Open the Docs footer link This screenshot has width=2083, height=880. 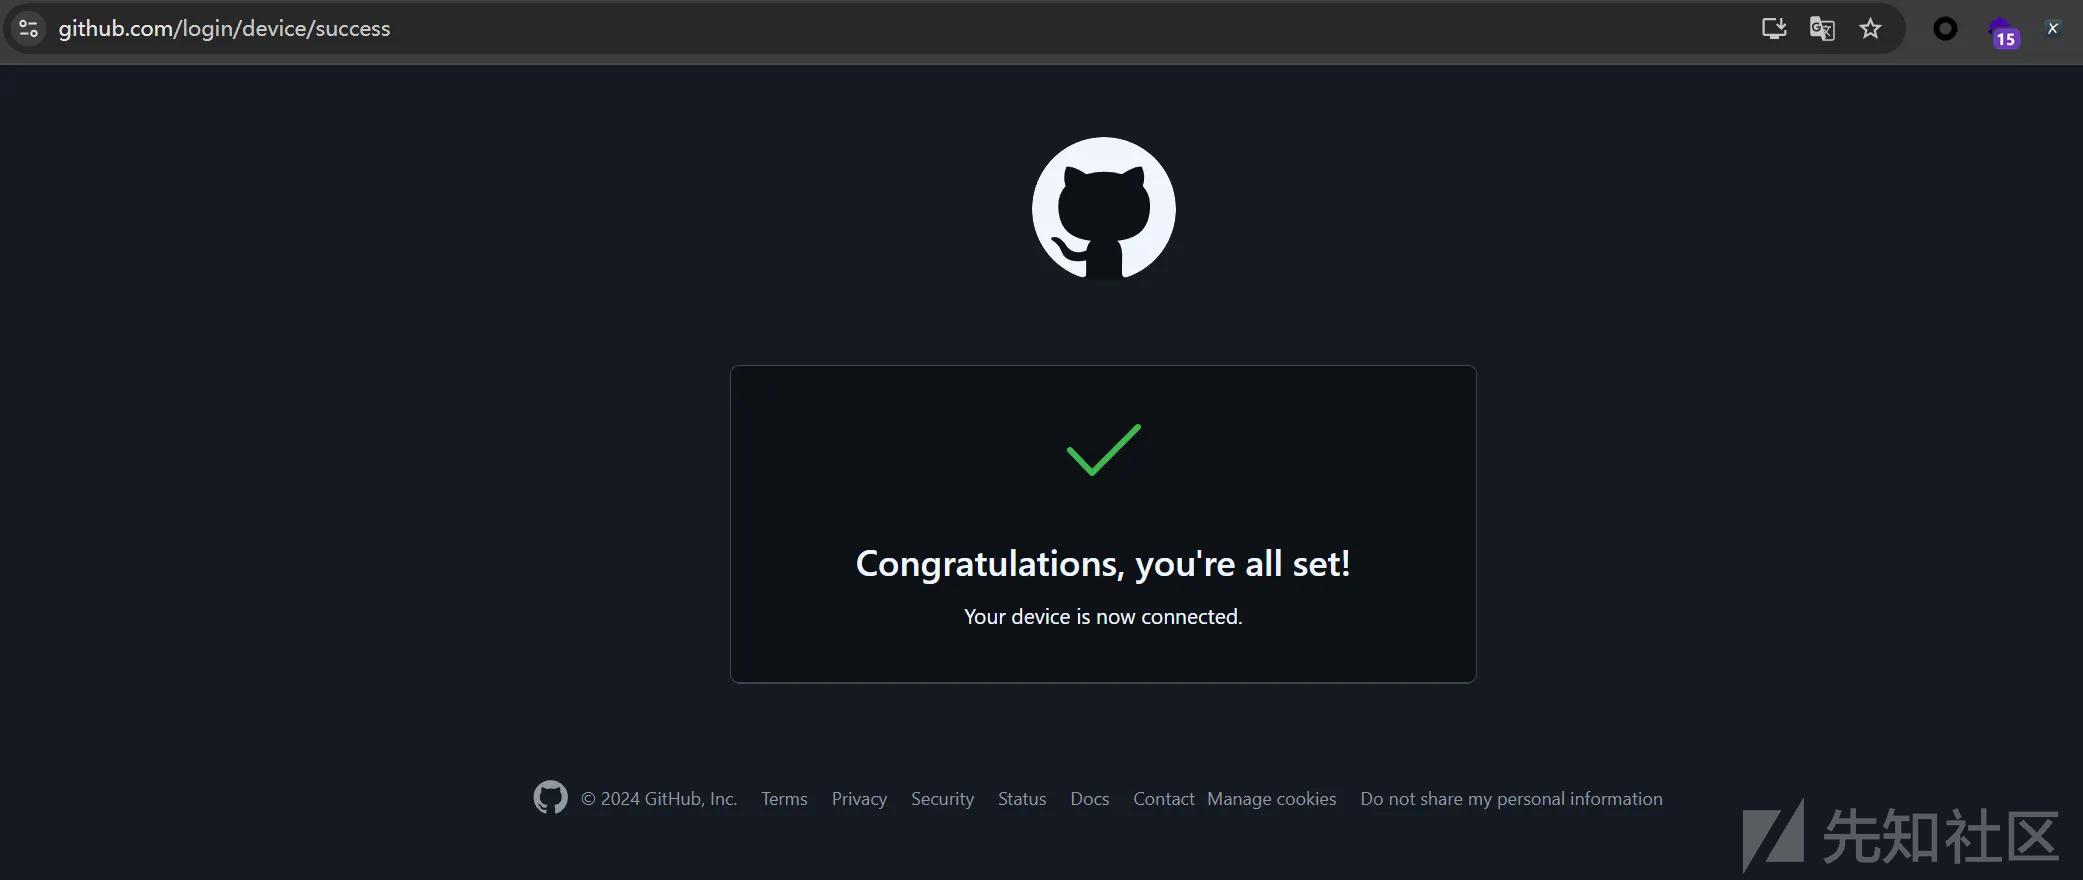point(1090,799)
